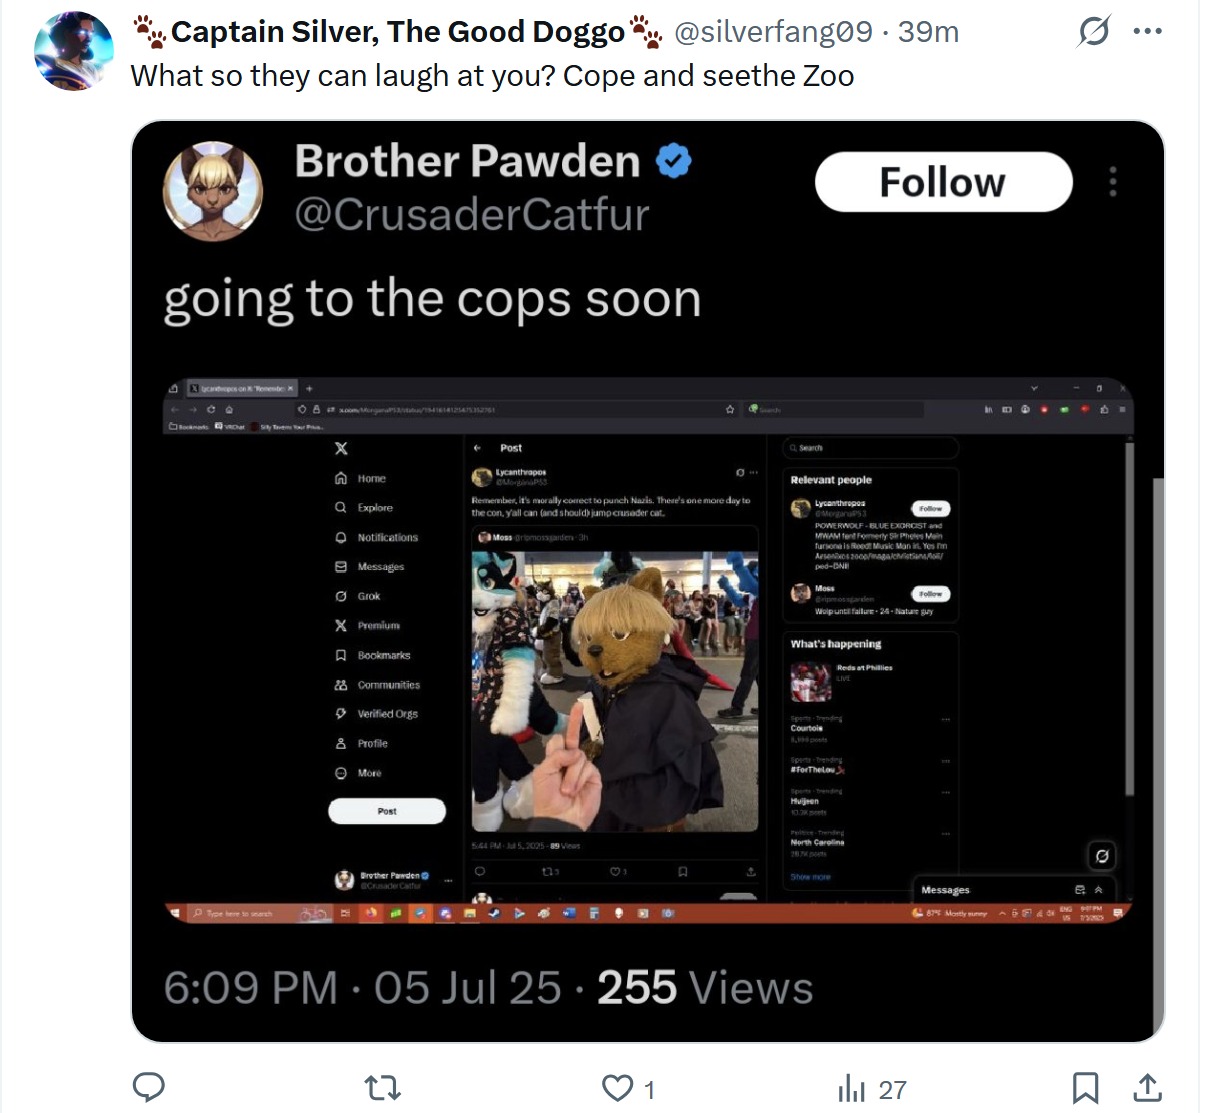
Task: Click the white Post button in screenshot
Action: click(x=387, y=811)
